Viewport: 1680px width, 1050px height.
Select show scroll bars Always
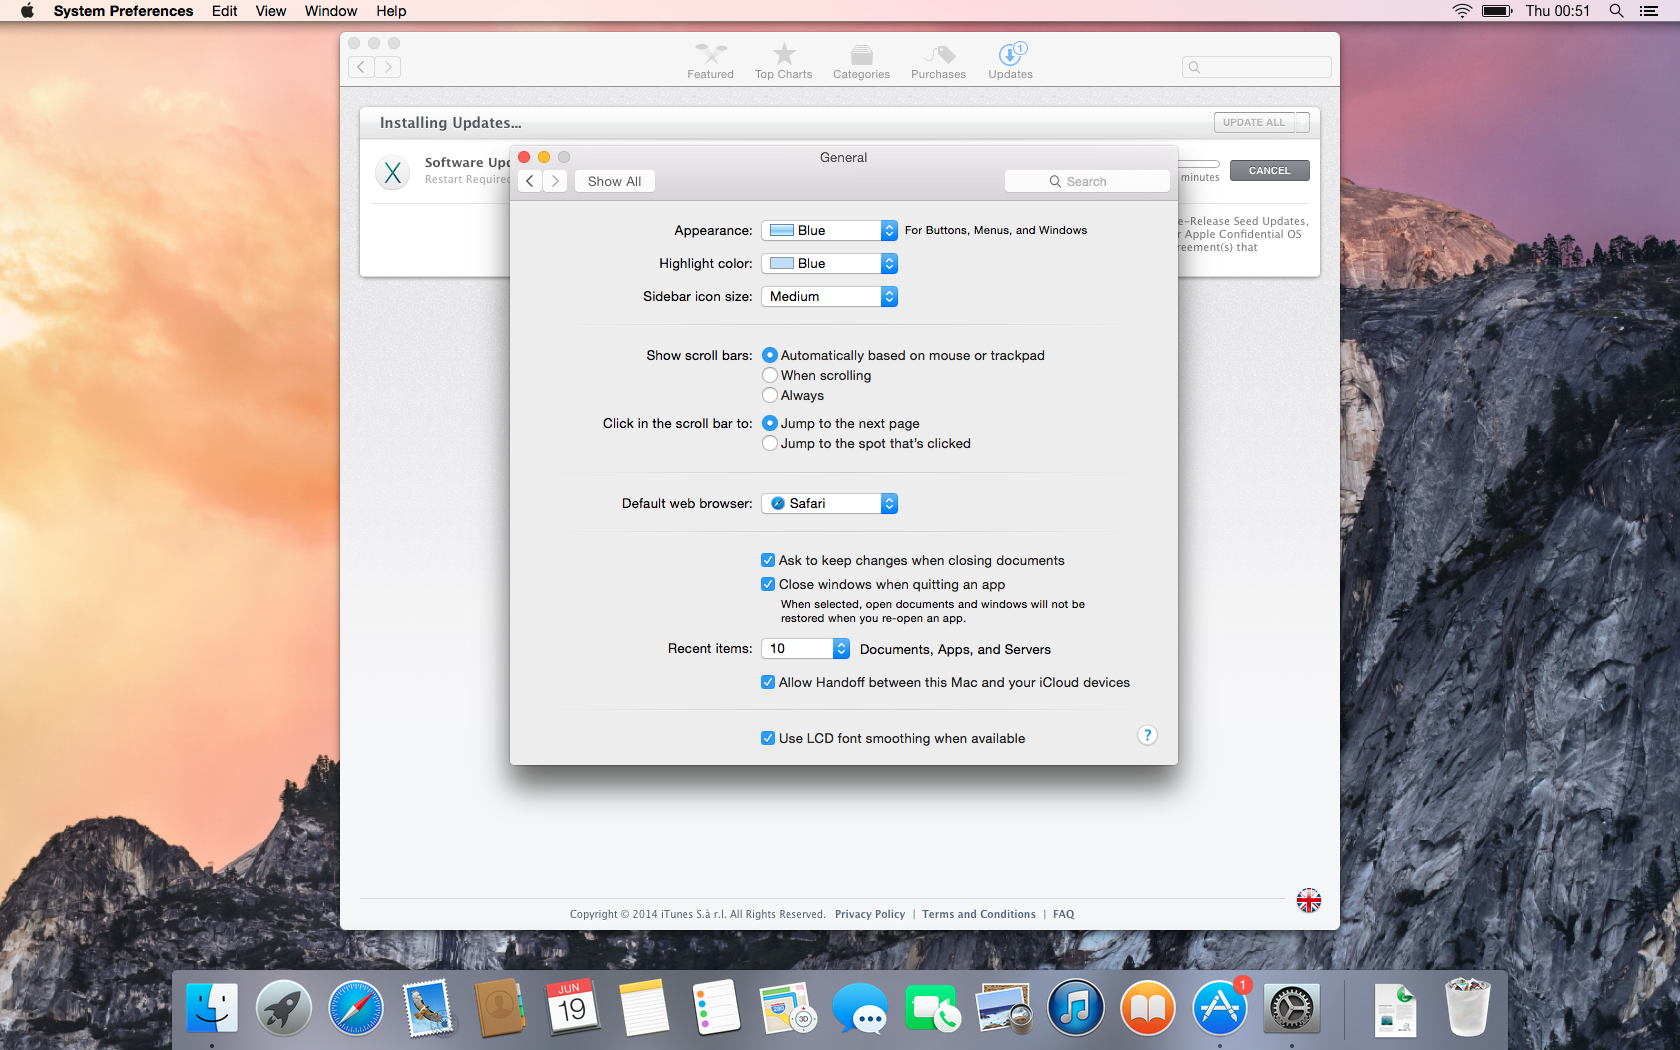click(x=770, y=395)
